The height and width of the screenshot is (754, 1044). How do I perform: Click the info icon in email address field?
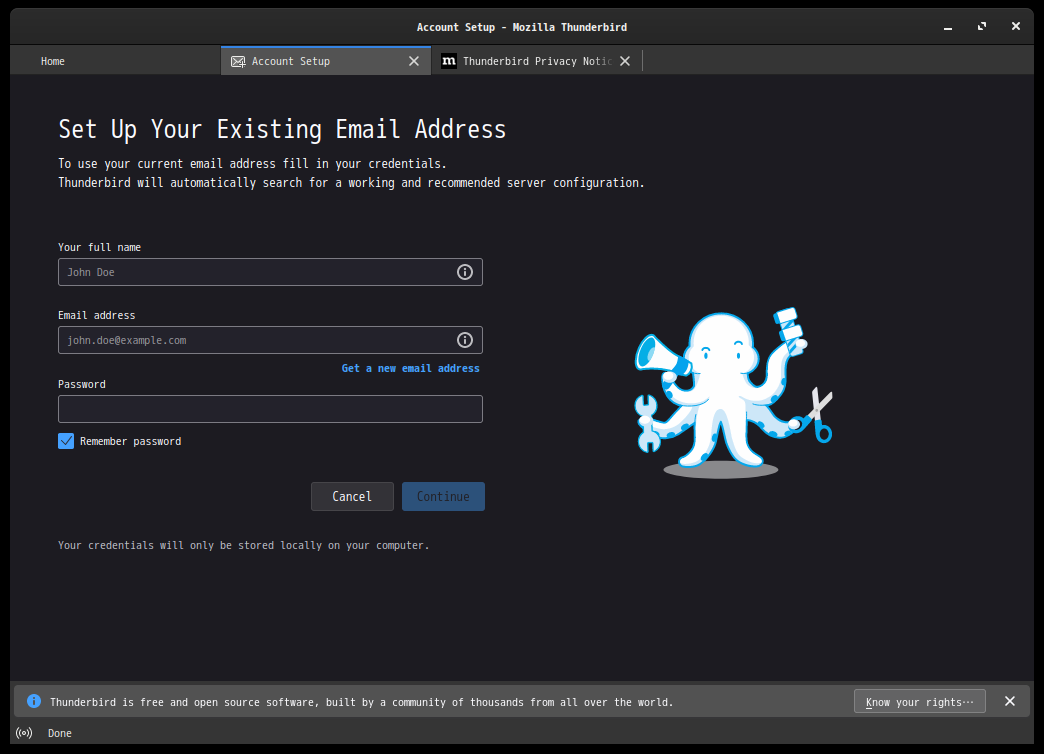click(465, 340)
